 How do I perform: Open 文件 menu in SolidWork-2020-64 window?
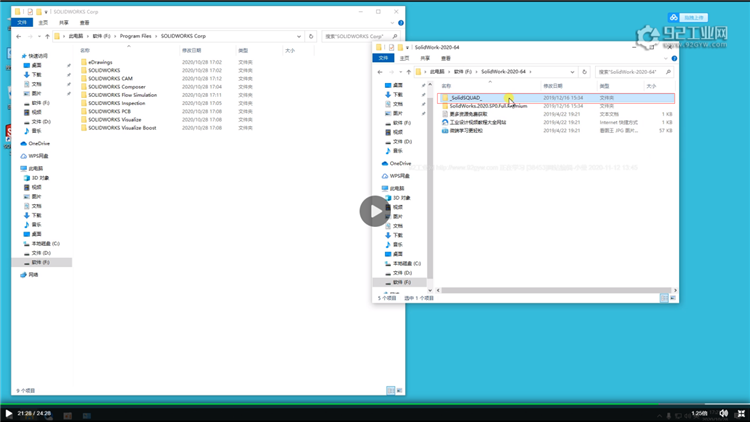[x=383, y=58]
